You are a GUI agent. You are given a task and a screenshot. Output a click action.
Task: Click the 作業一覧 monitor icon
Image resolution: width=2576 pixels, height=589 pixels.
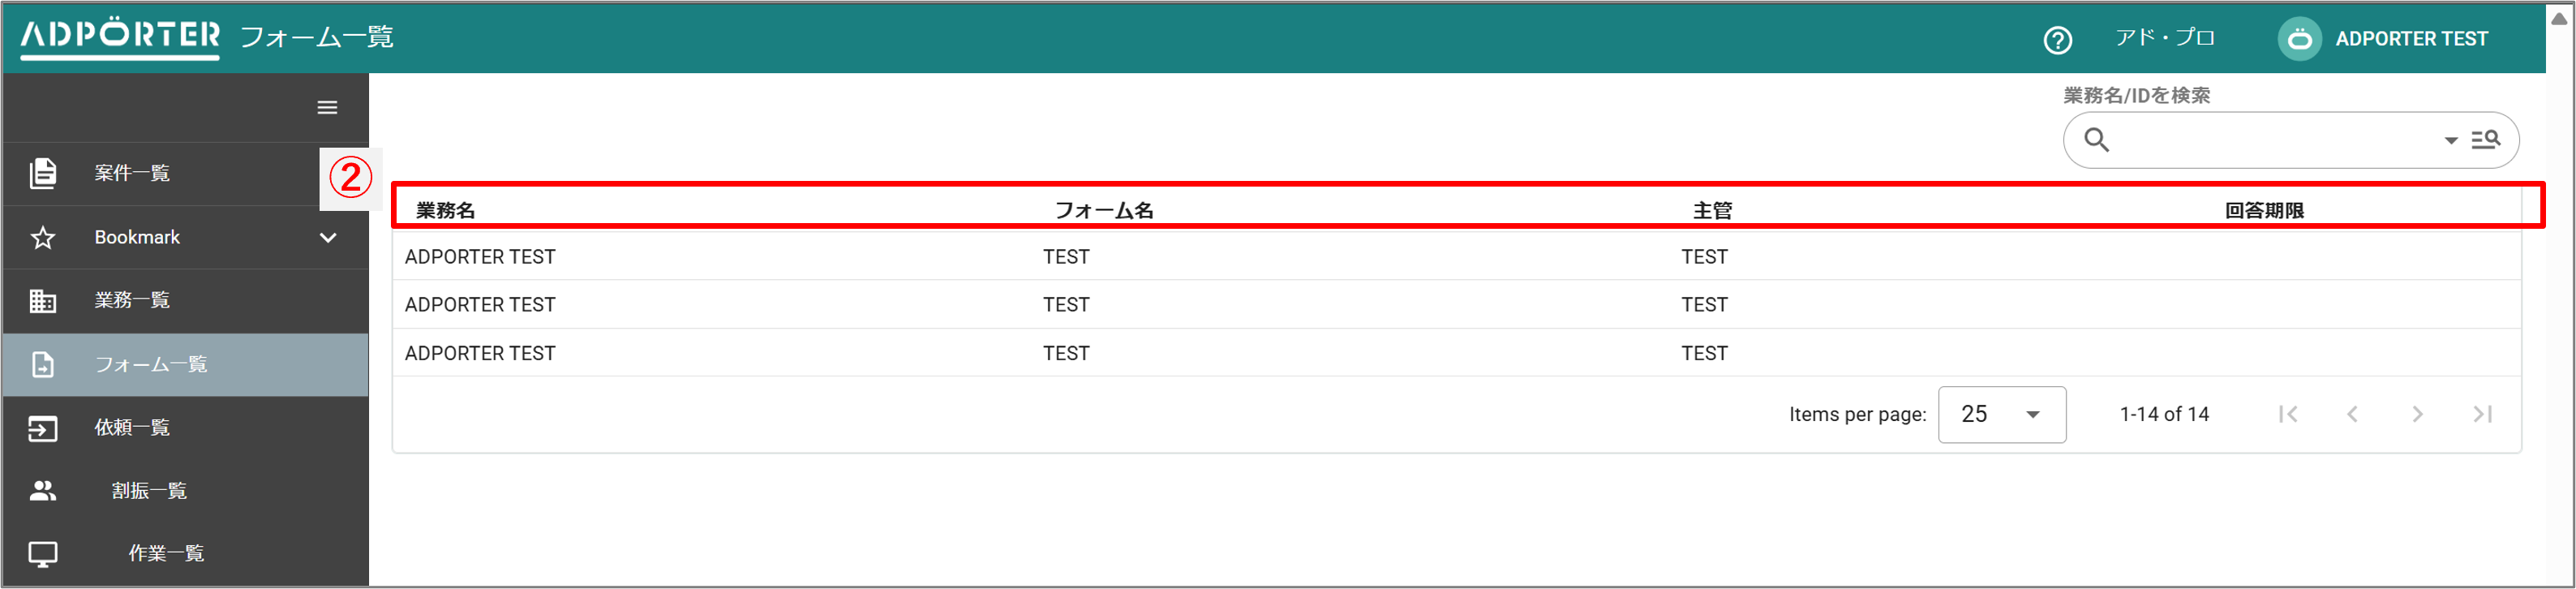42,553
